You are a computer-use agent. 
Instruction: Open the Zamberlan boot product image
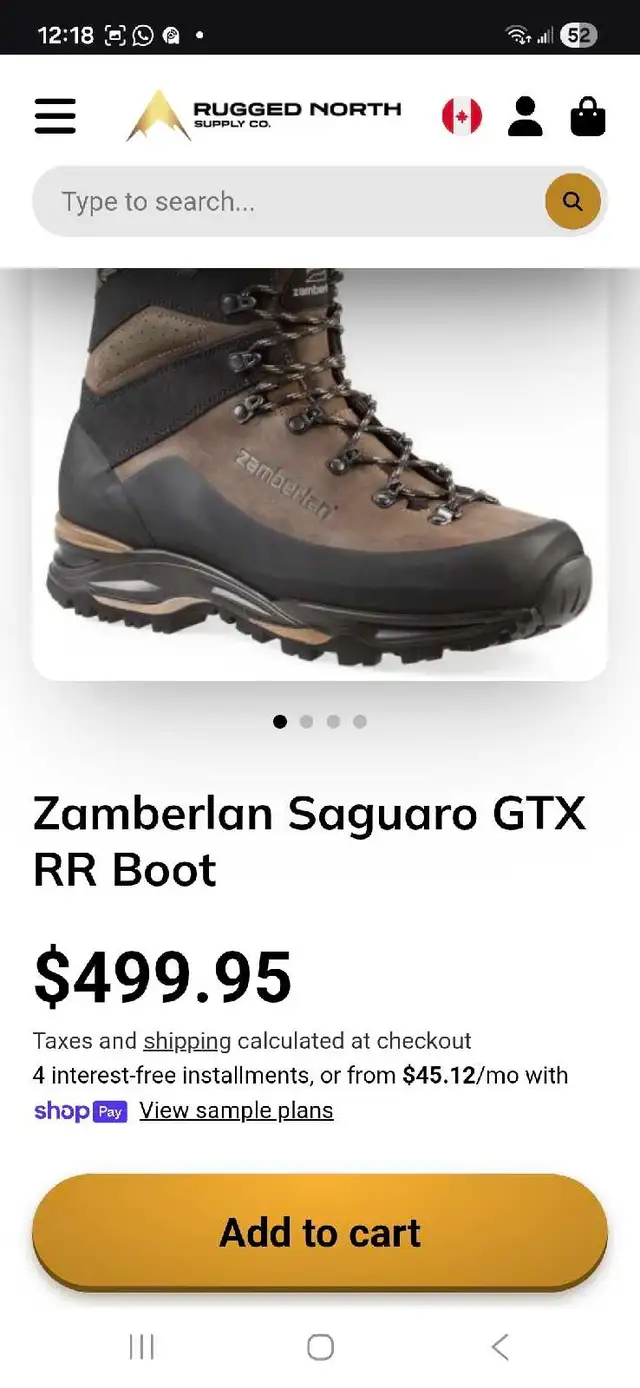[x=320, y=474]
